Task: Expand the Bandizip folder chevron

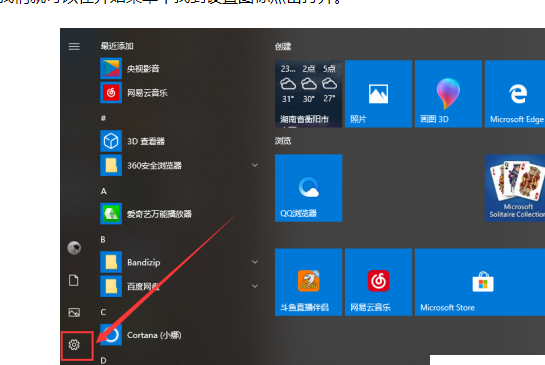Action: [255, 262]
